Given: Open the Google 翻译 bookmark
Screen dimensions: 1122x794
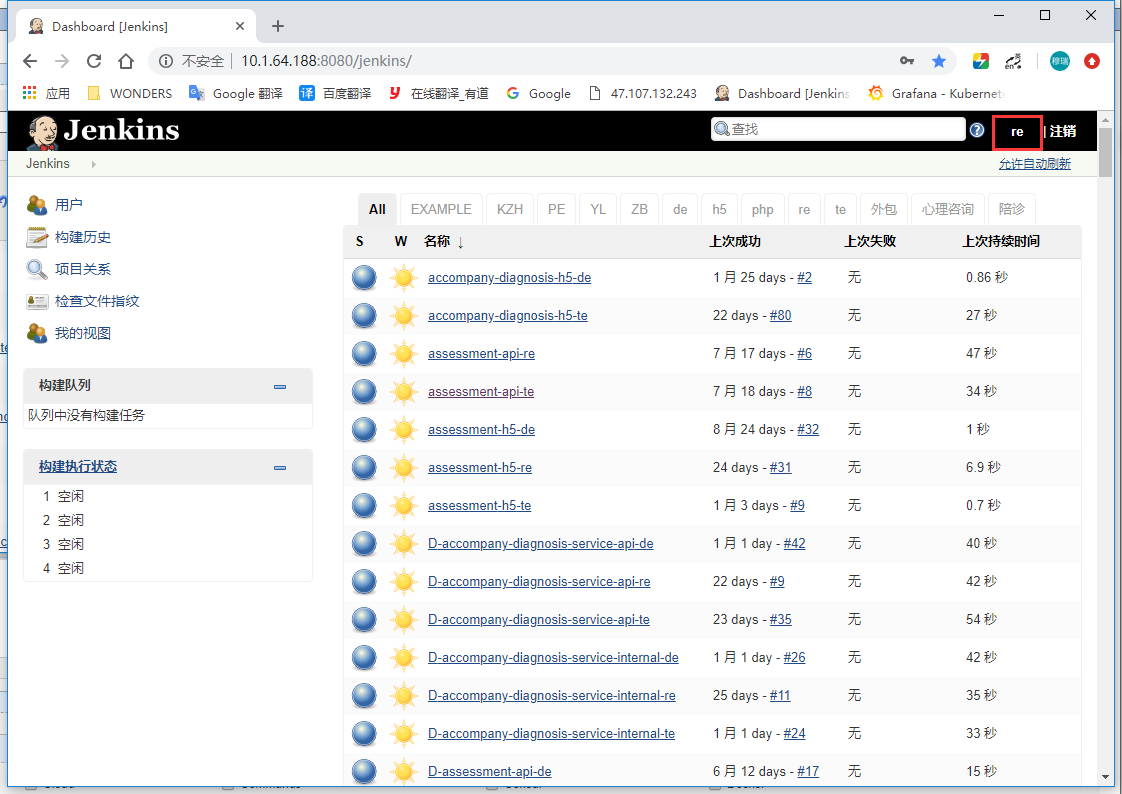Looking at the screenshot, I should [235, 93].
